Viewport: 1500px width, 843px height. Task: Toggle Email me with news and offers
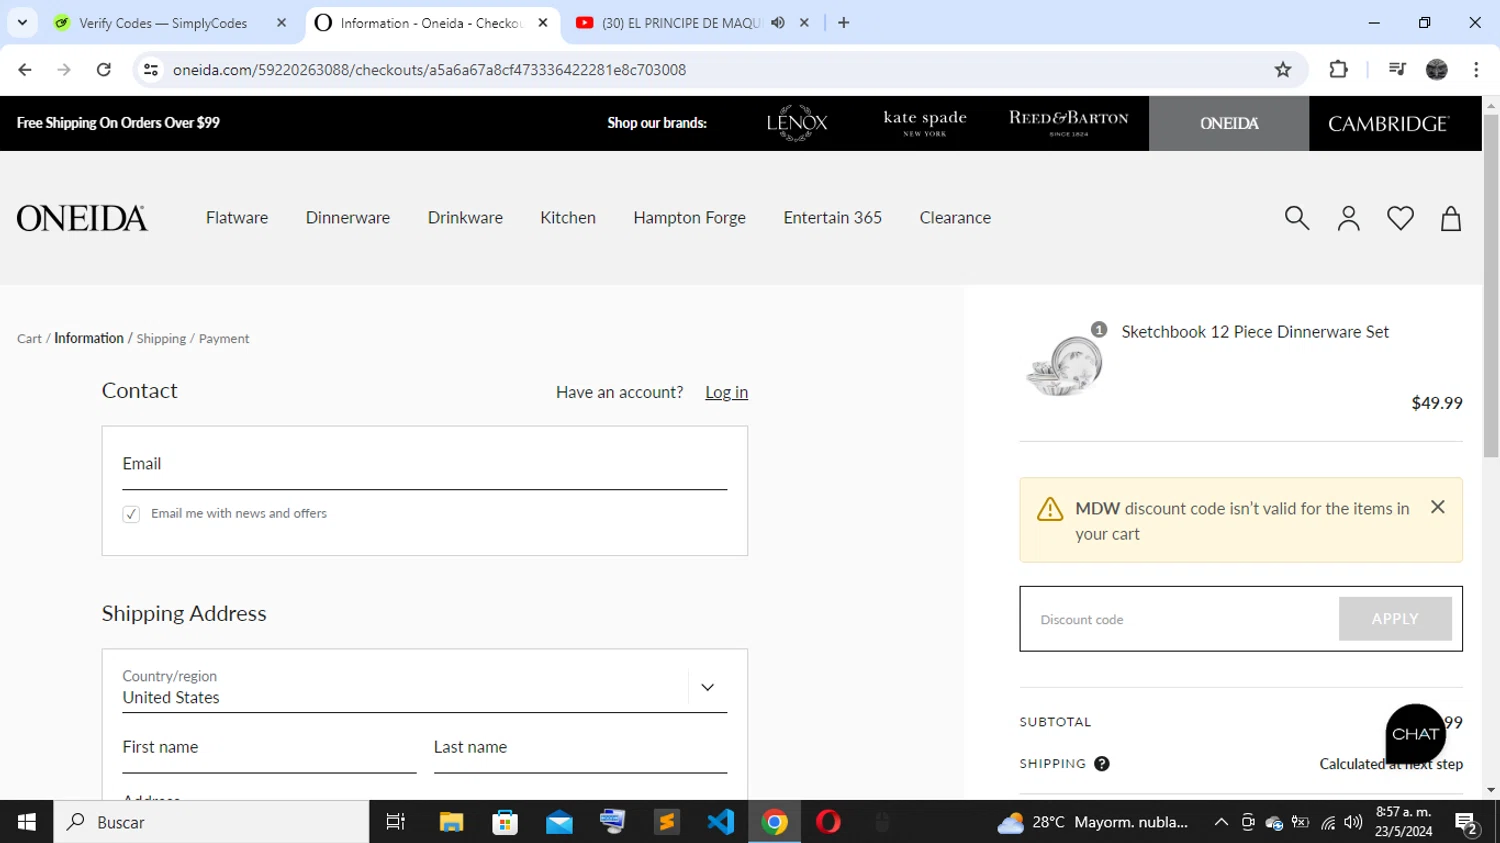[x=131, y=514]
